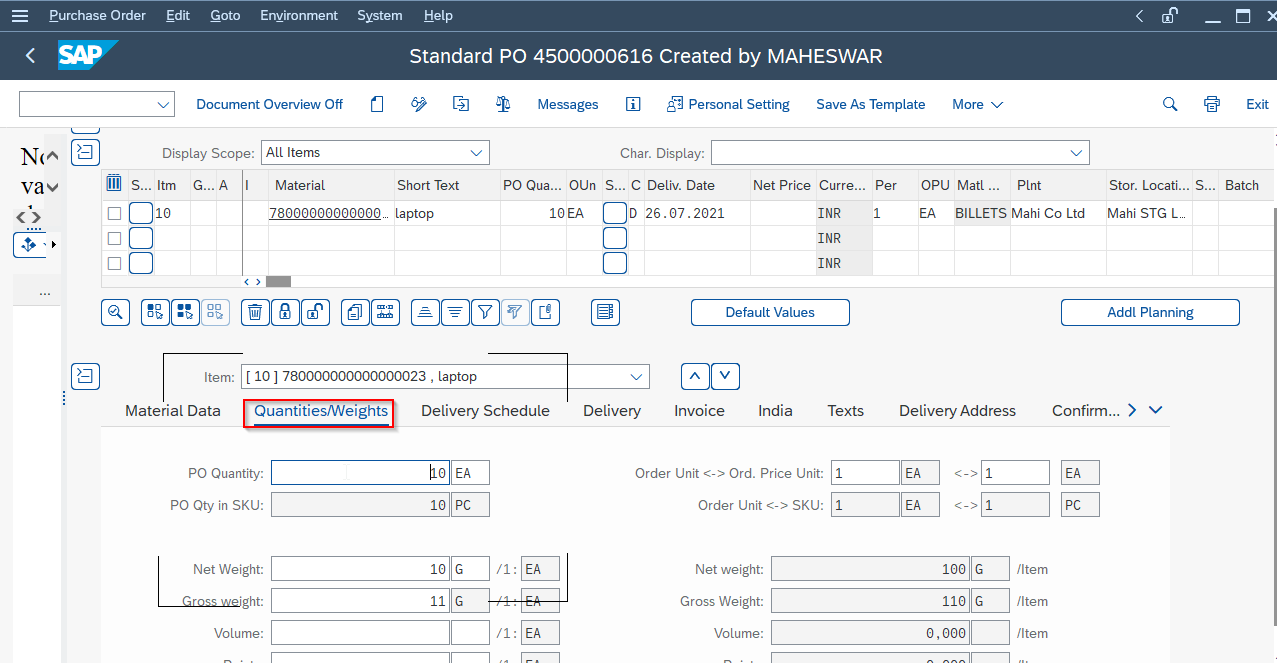Click the Copy item icon
Viewport: 1277px width, 663px height.
pos(355,312)
